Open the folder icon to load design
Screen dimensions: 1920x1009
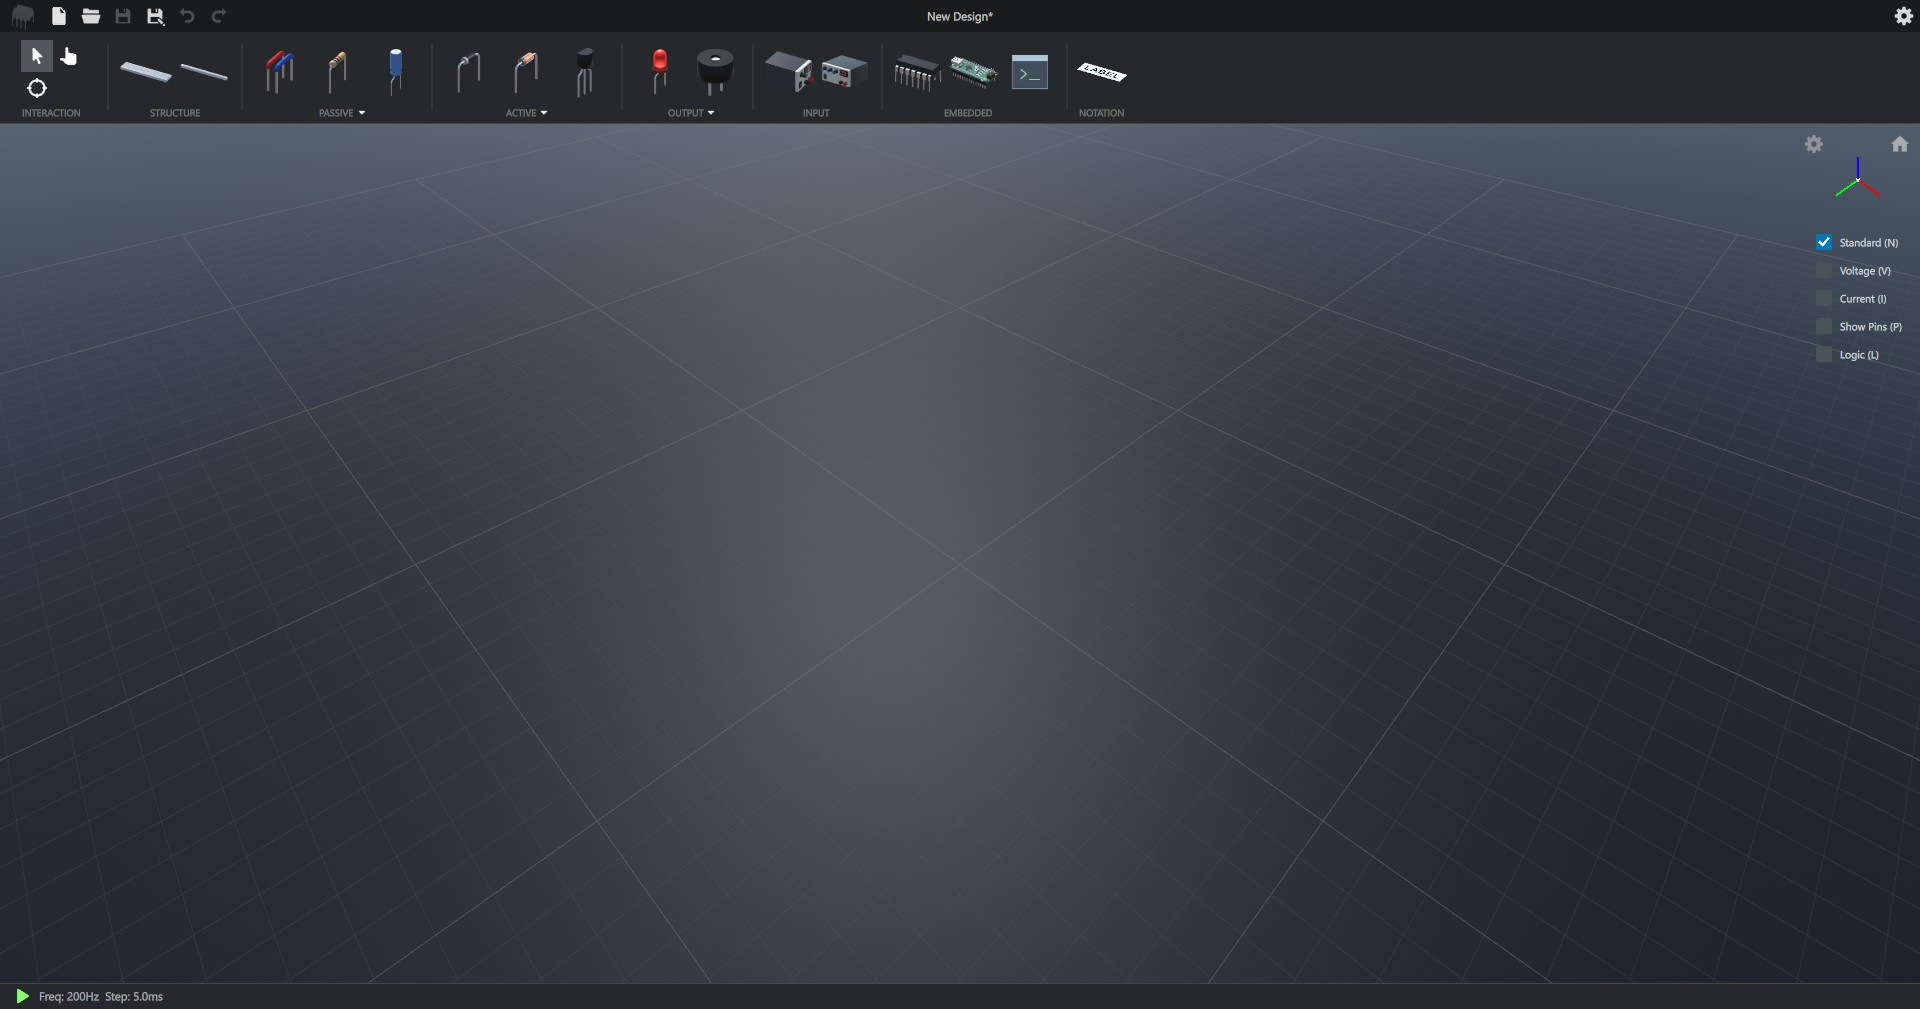(x=91, y=16)
